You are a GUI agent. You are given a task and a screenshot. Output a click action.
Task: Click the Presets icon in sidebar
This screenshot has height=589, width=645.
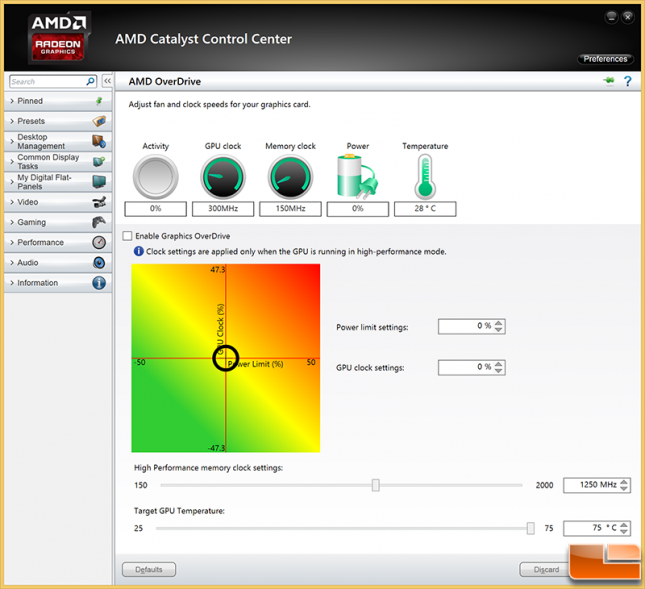(x=99, y=121)
